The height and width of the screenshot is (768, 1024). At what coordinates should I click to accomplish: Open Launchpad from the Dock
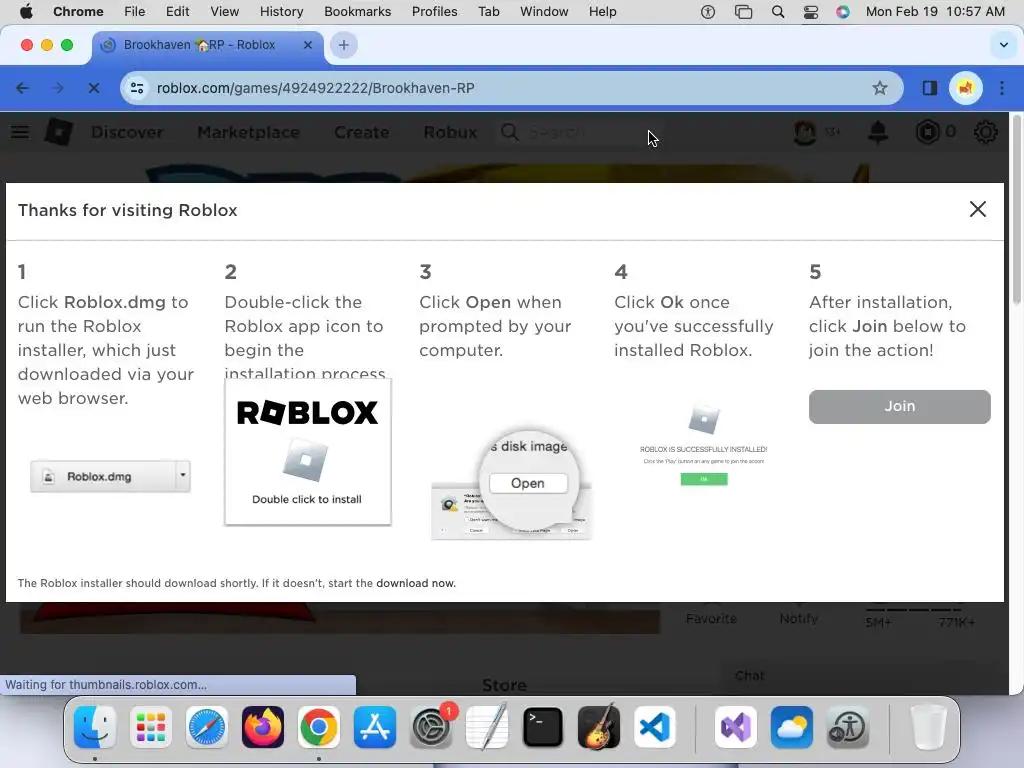pos(151,727)
